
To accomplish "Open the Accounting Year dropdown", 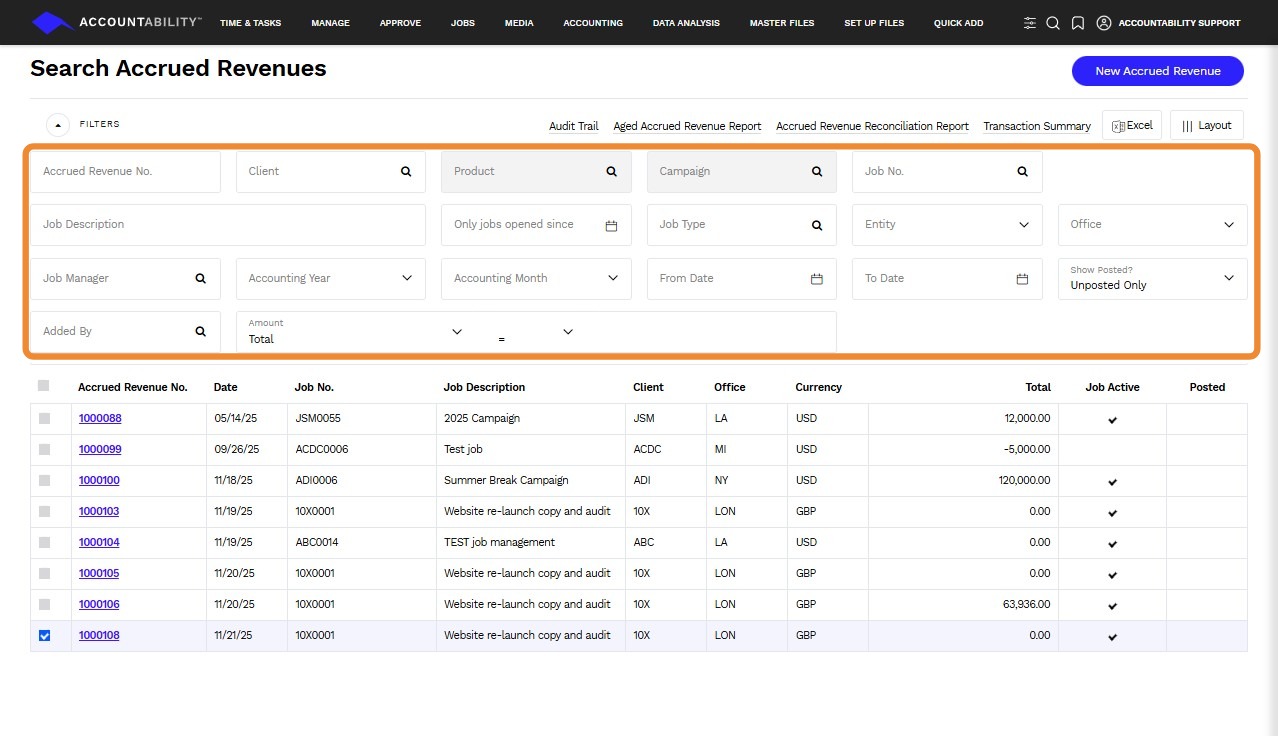I will (331, 278).
